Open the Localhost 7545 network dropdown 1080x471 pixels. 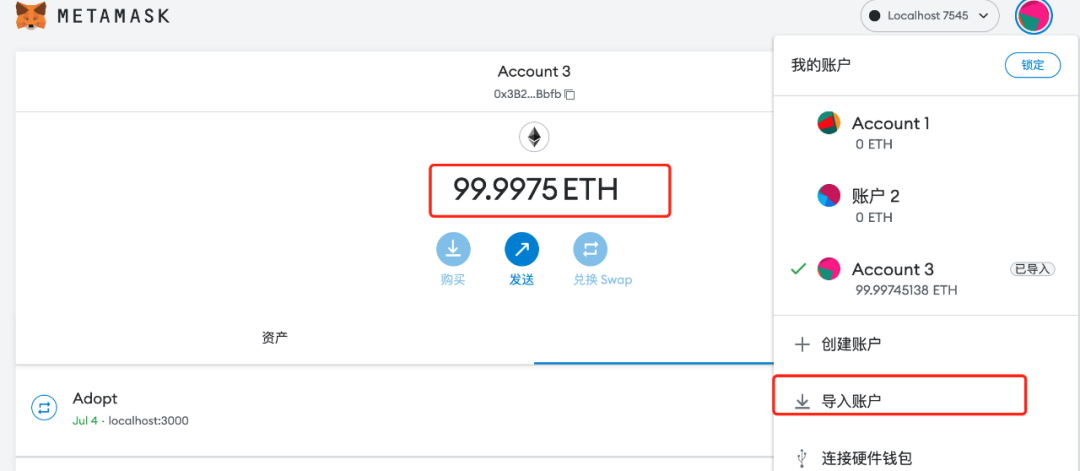click(930, 16)
